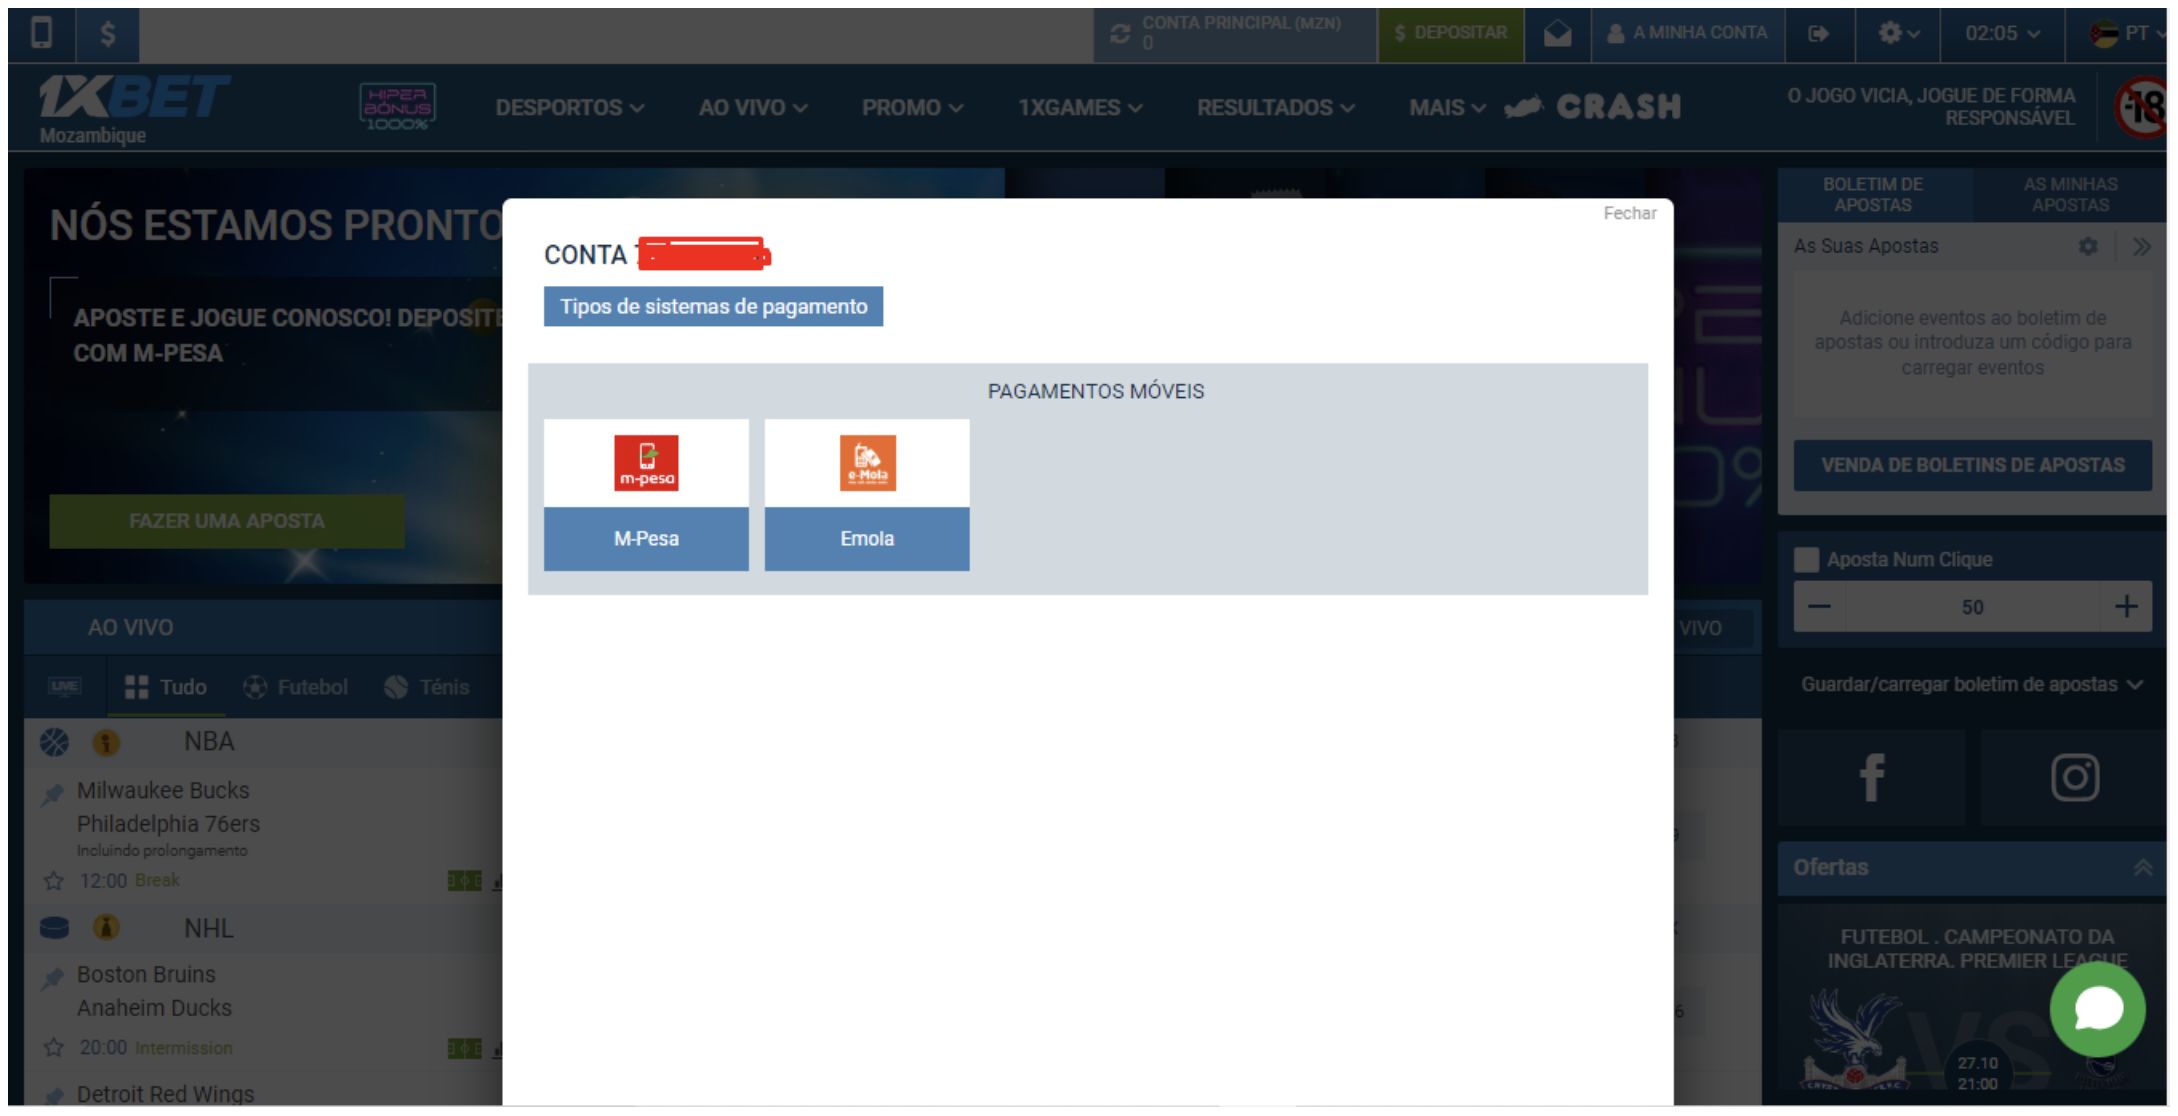Switch to BOLETIM DE APOSTAS tab
Screen dimensions: 2178x1116
(1873, 195)
